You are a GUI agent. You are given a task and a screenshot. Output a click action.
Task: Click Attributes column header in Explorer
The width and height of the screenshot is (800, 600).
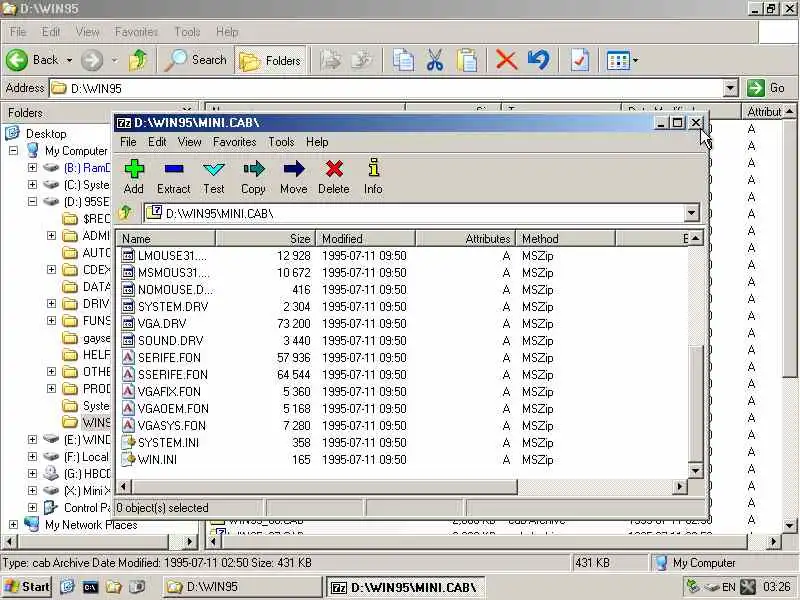point(764,111)
